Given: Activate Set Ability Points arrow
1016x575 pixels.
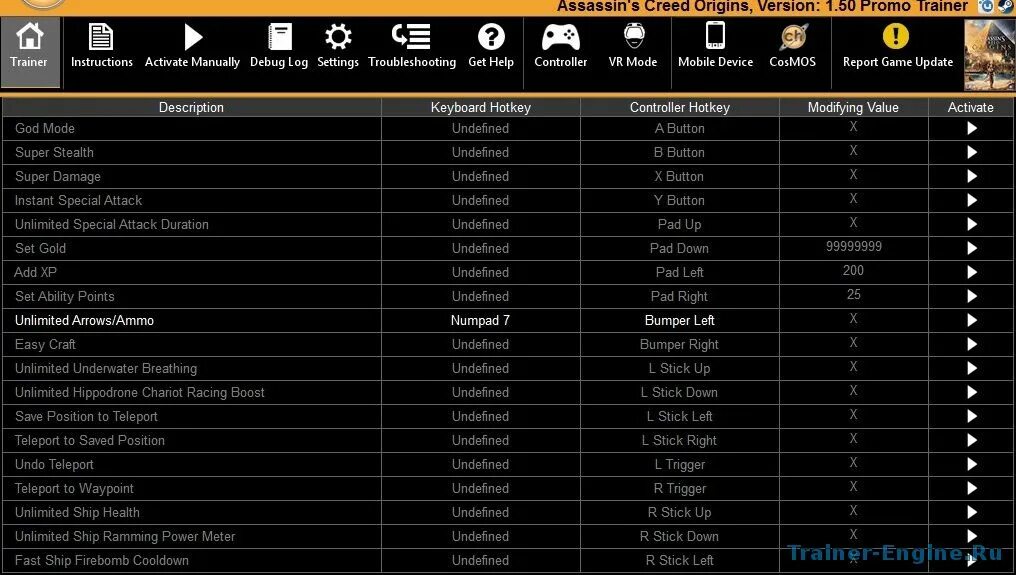Looking at the screenshot, I should click(971, 296).
